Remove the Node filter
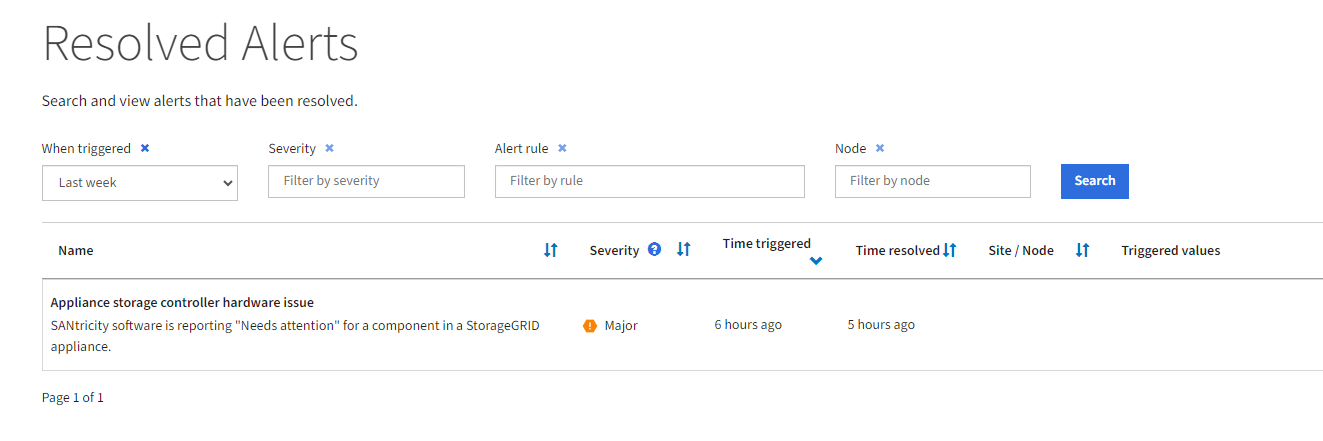The height and width of the screenshot is (441, 1323). [880, 148]
